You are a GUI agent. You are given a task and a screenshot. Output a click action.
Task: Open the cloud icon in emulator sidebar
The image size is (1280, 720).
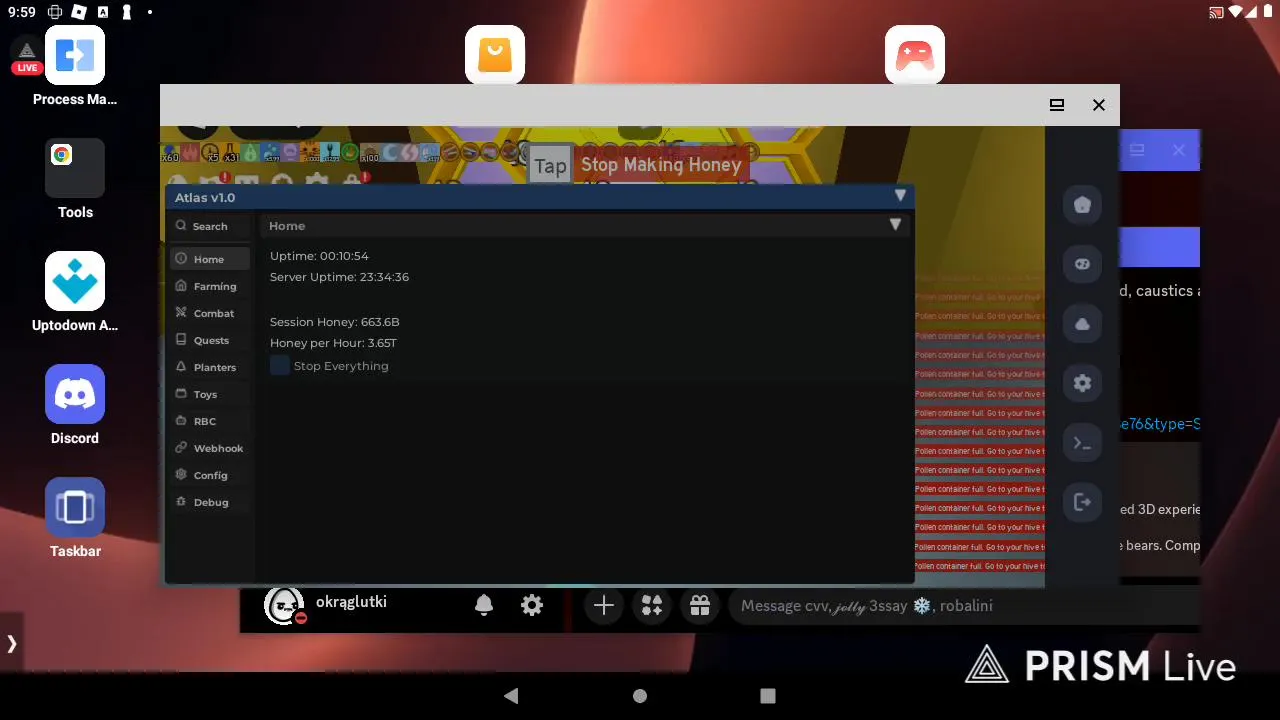(1082, 324)
